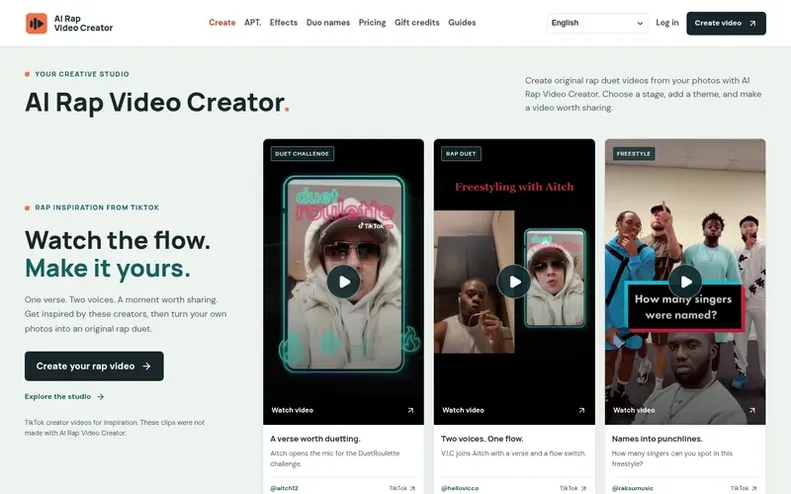Open TikTok link under @hellovicco card
Viewport: 791px width, 494px height.
[x=573, y=488]
